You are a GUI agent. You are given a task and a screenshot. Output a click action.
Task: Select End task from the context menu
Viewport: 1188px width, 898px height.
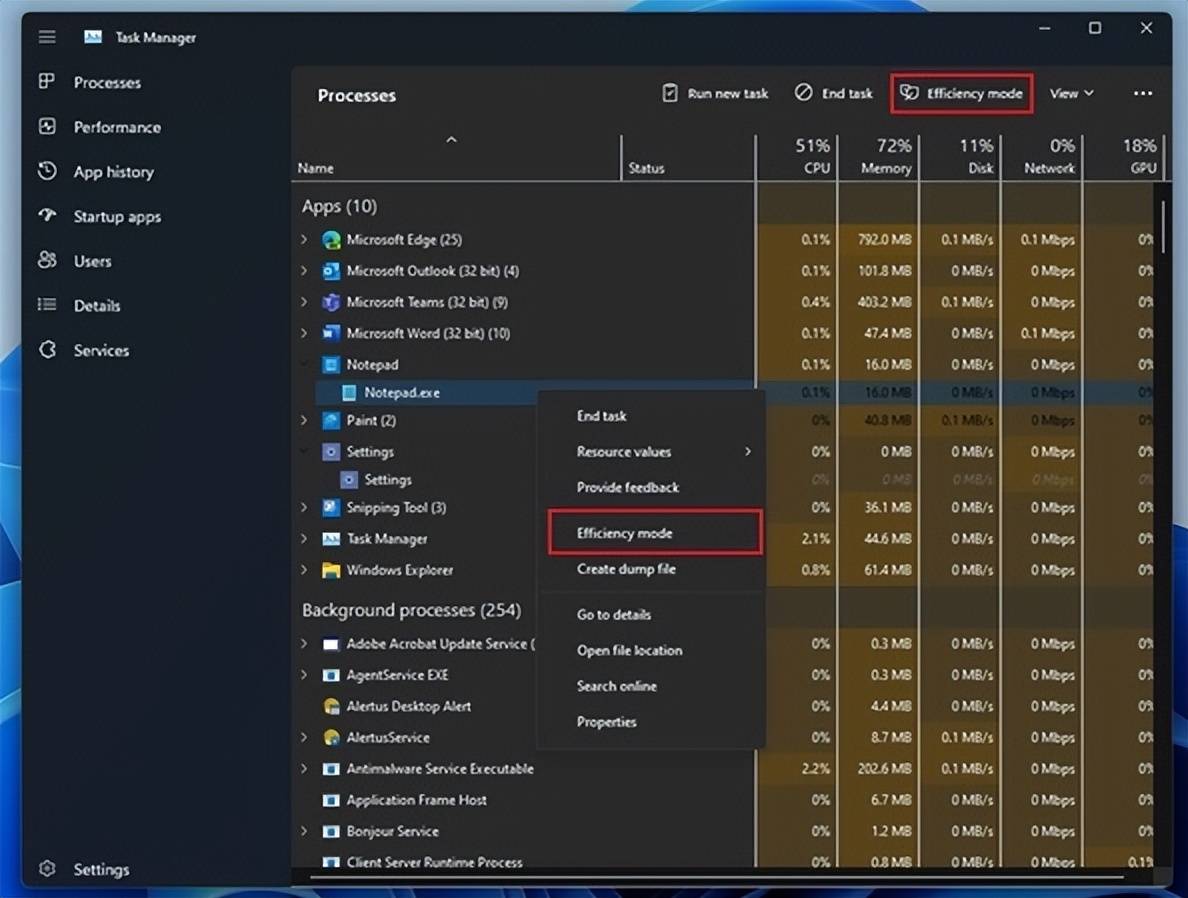pos(602,416)
